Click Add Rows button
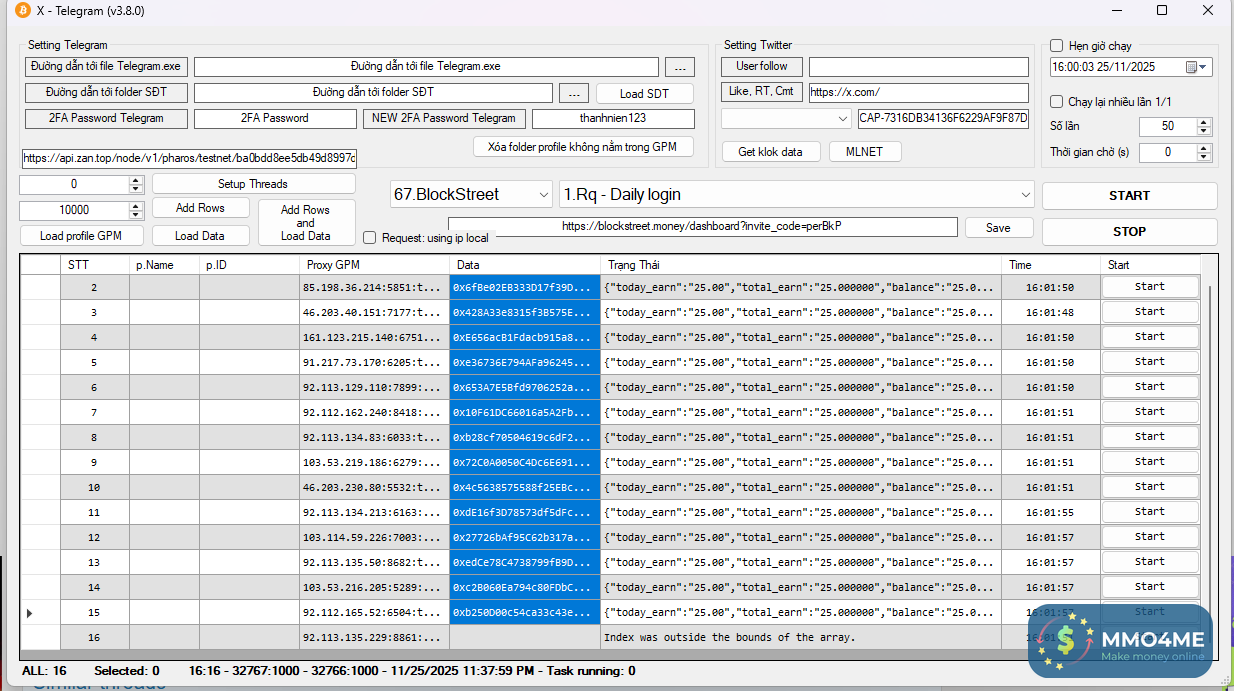 pyautogui.click(x=200, y=208)
